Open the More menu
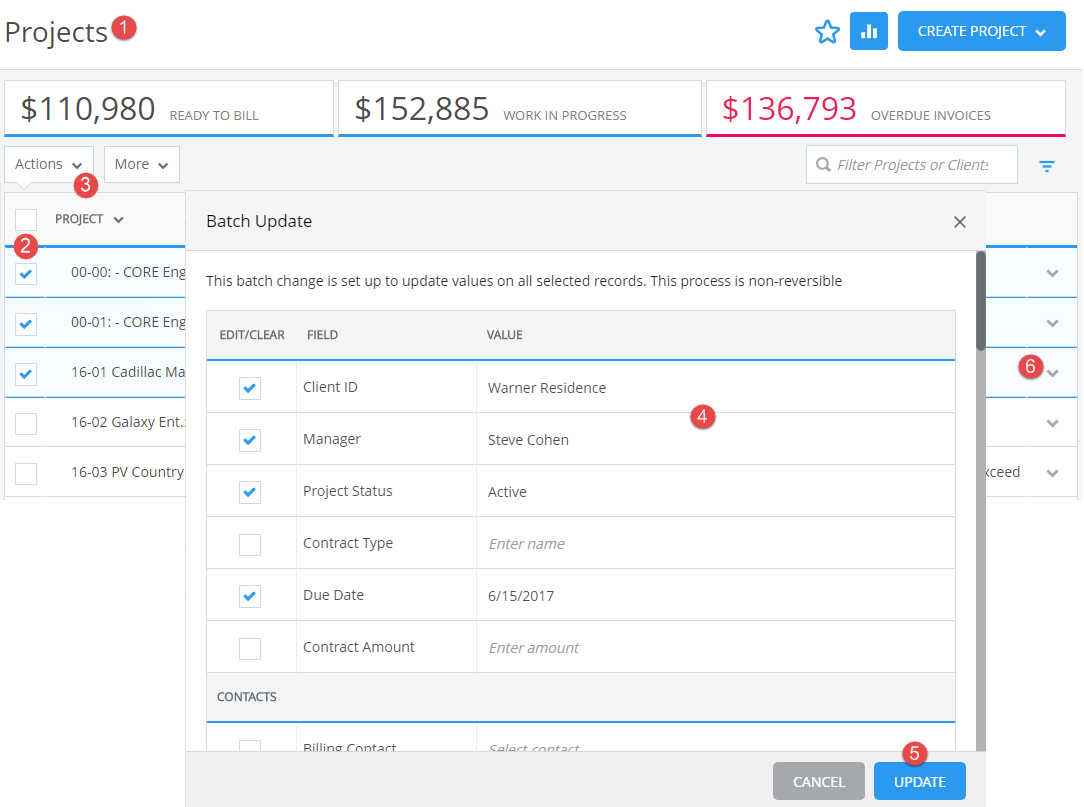Screen dimensions: 1084x807 click(141, 164)
